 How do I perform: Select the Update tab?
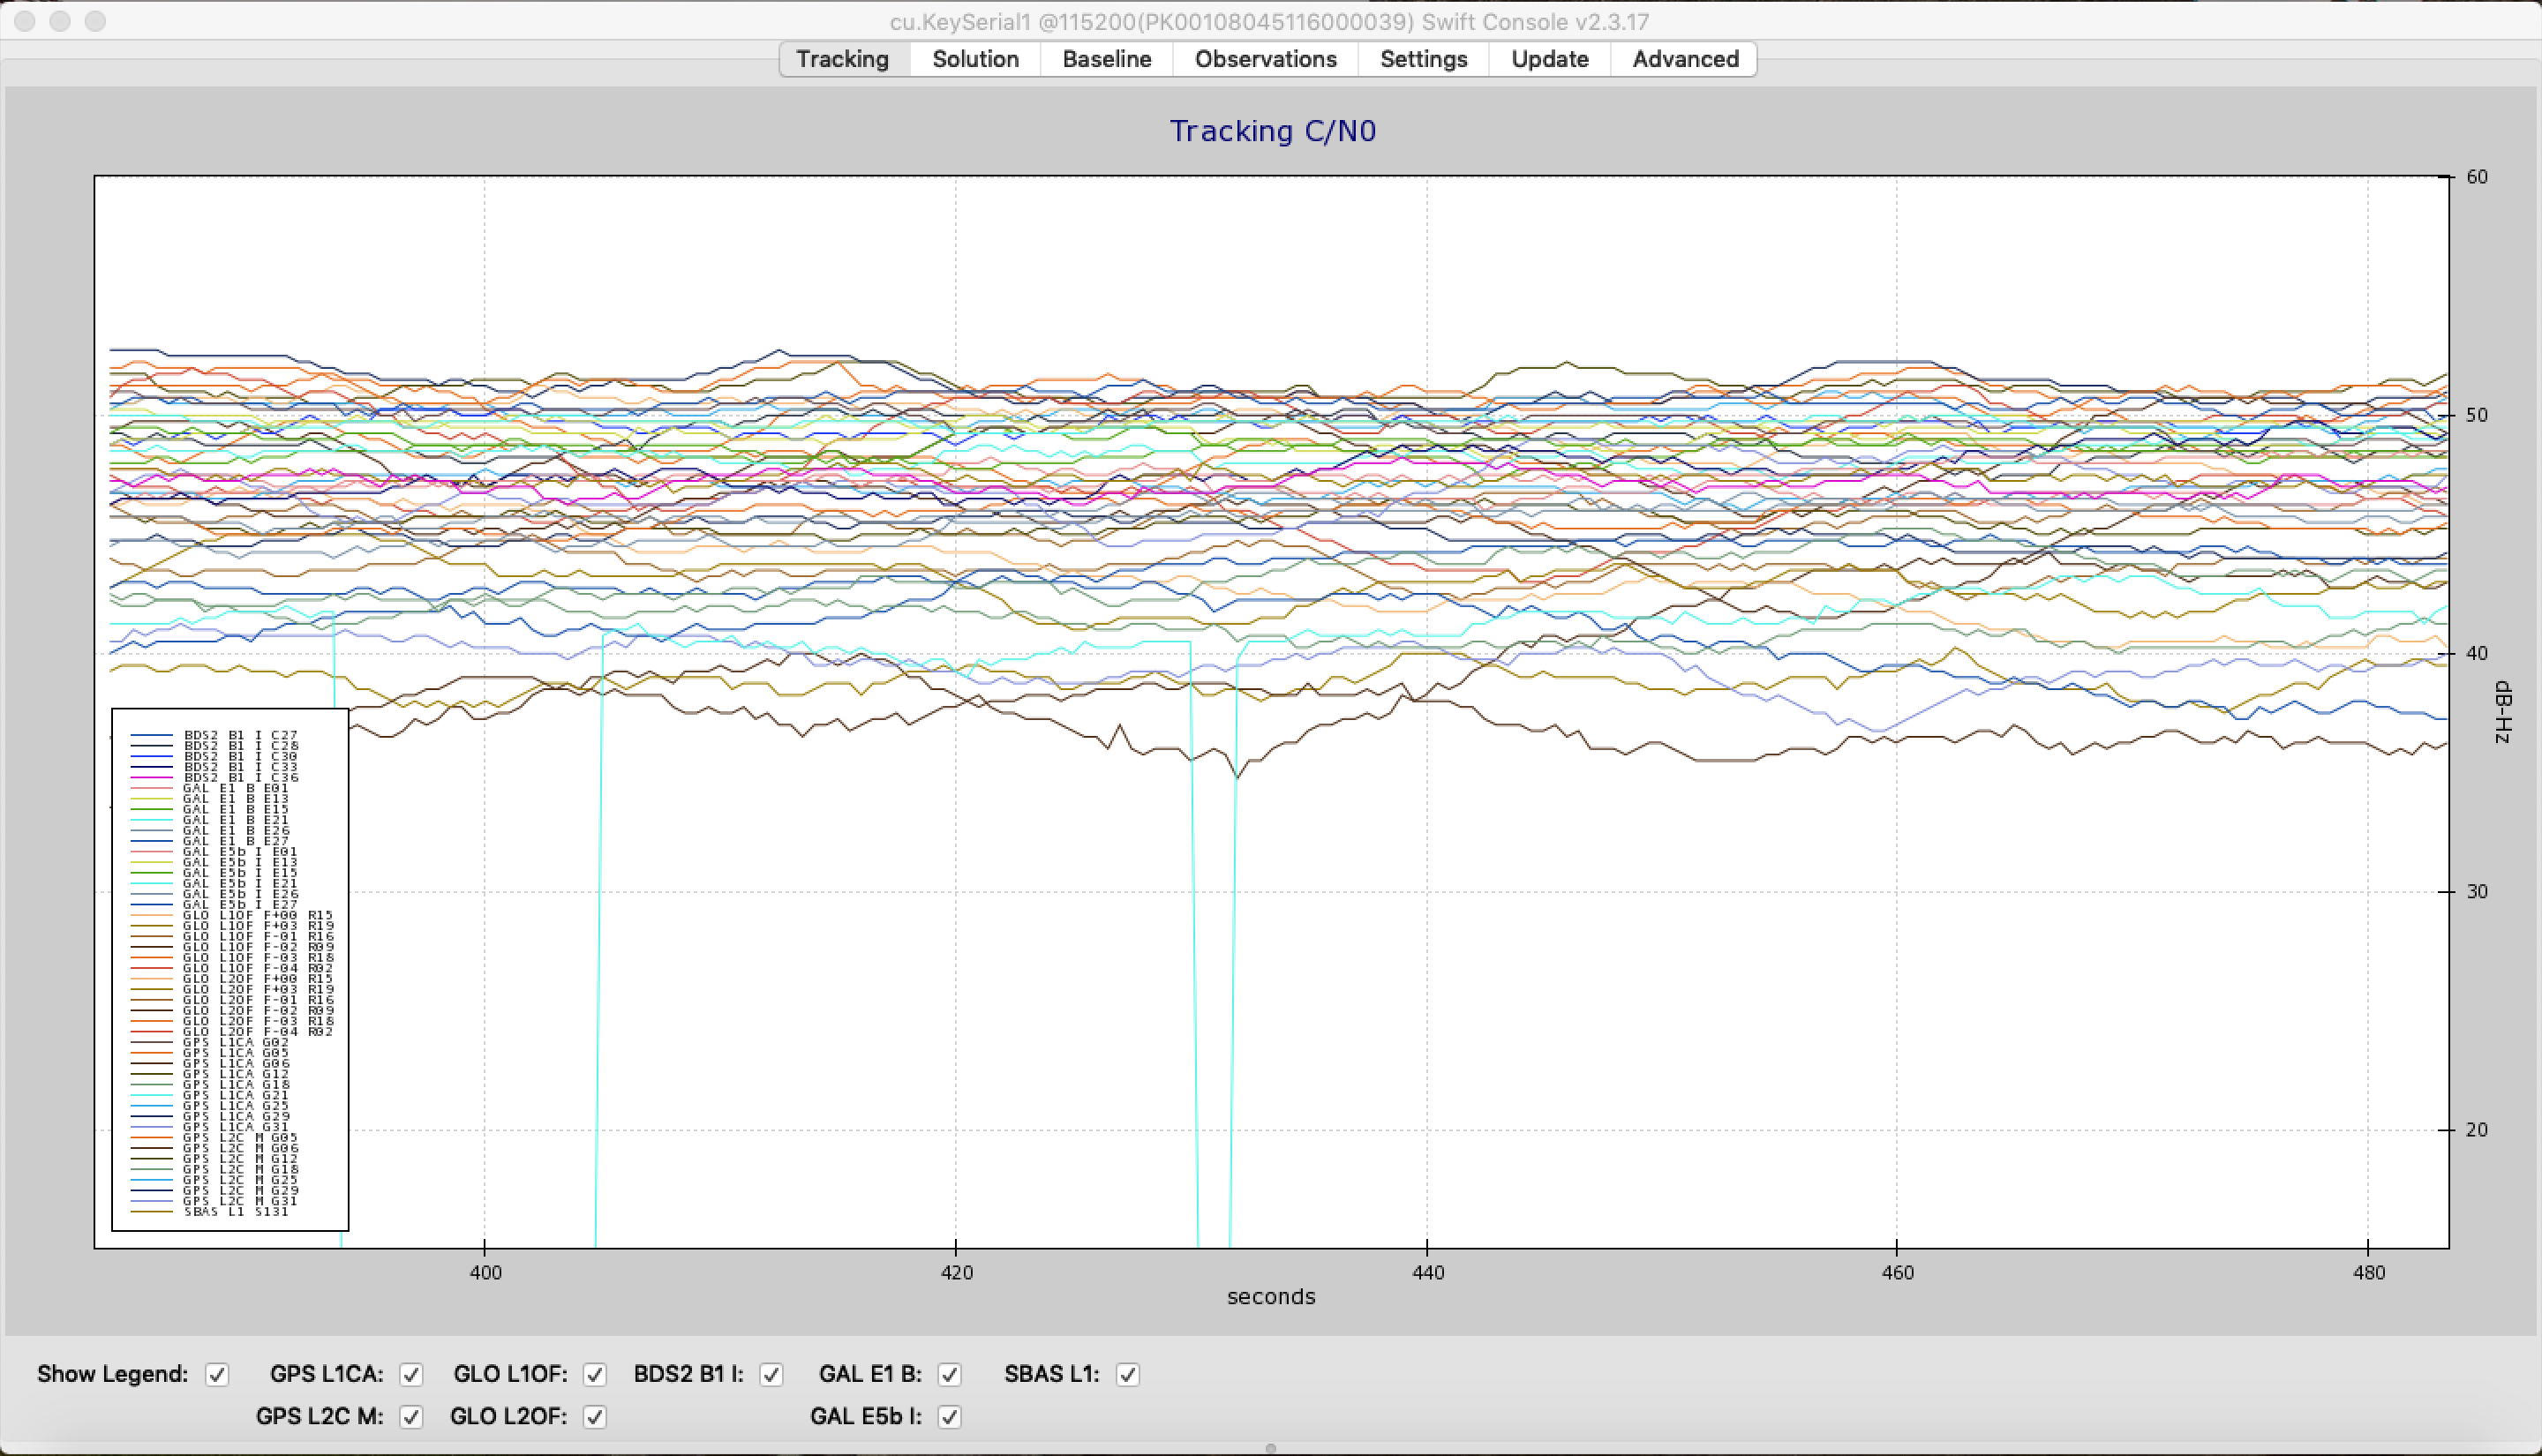[x=1549, y=59]
